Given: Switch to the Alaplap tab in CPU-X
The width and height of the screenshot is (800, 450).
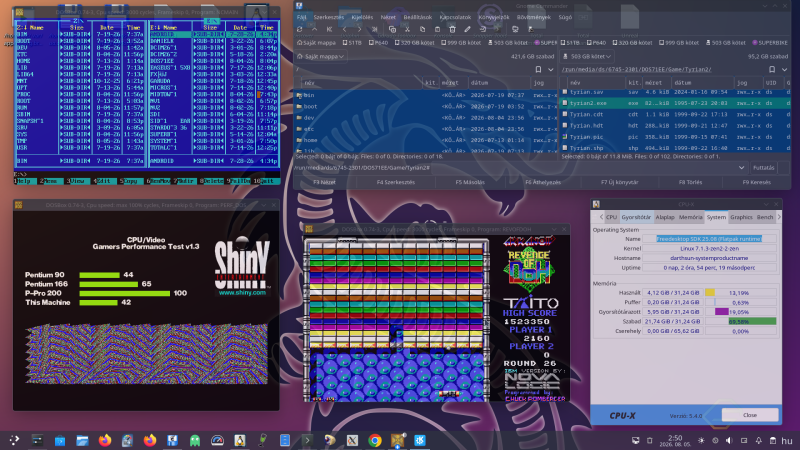Looking at the screenshot, I should [x=665, y=217].
